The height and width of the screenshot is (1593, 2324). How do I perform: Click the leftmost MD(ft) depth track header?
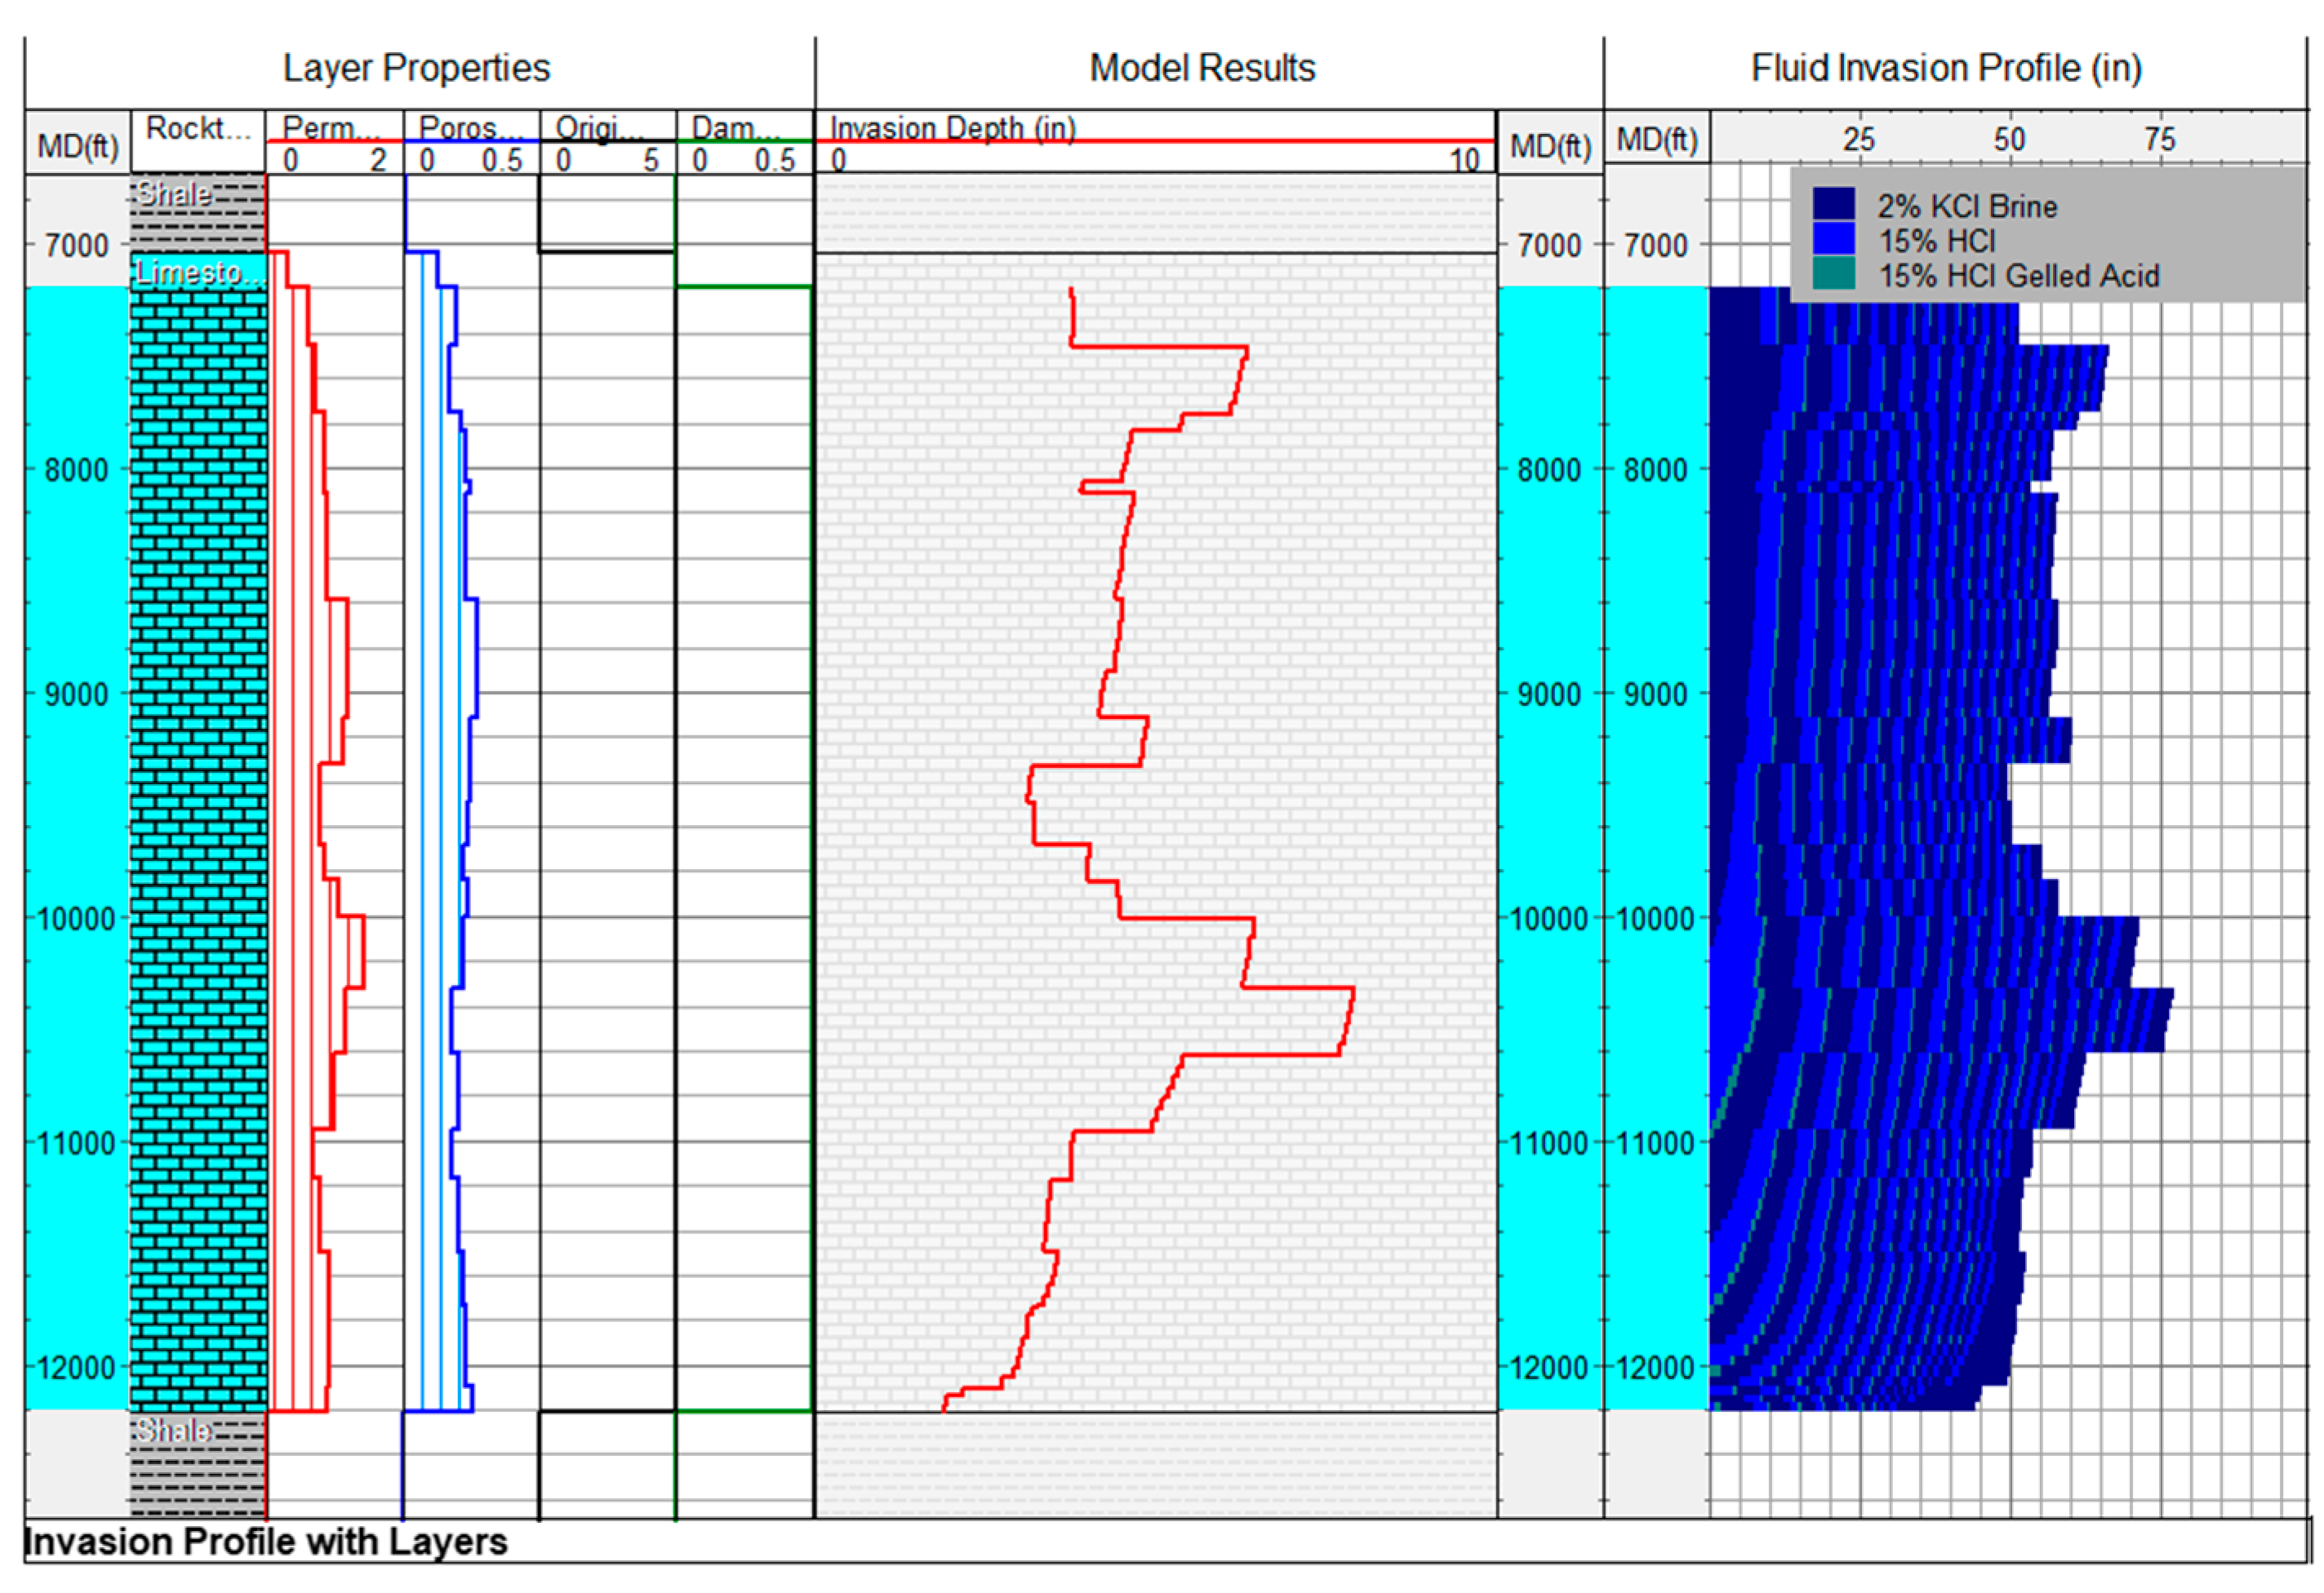point(77,146)
